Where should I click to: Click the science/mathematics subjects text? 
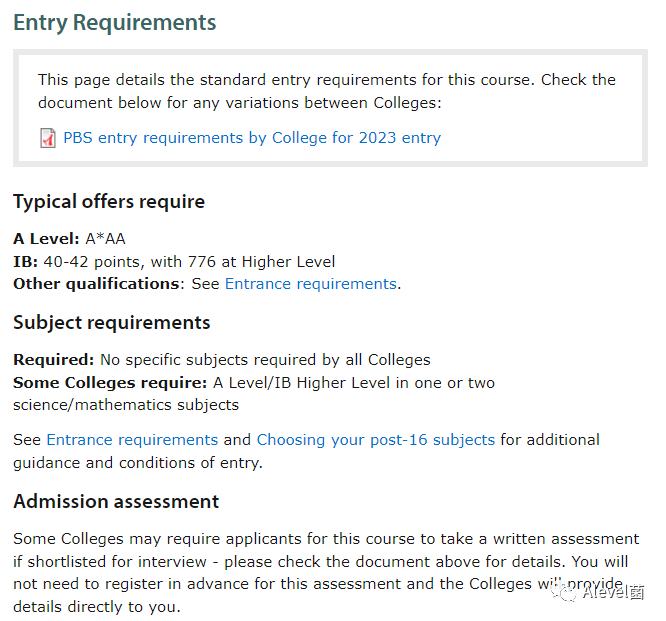pos(126,405)
